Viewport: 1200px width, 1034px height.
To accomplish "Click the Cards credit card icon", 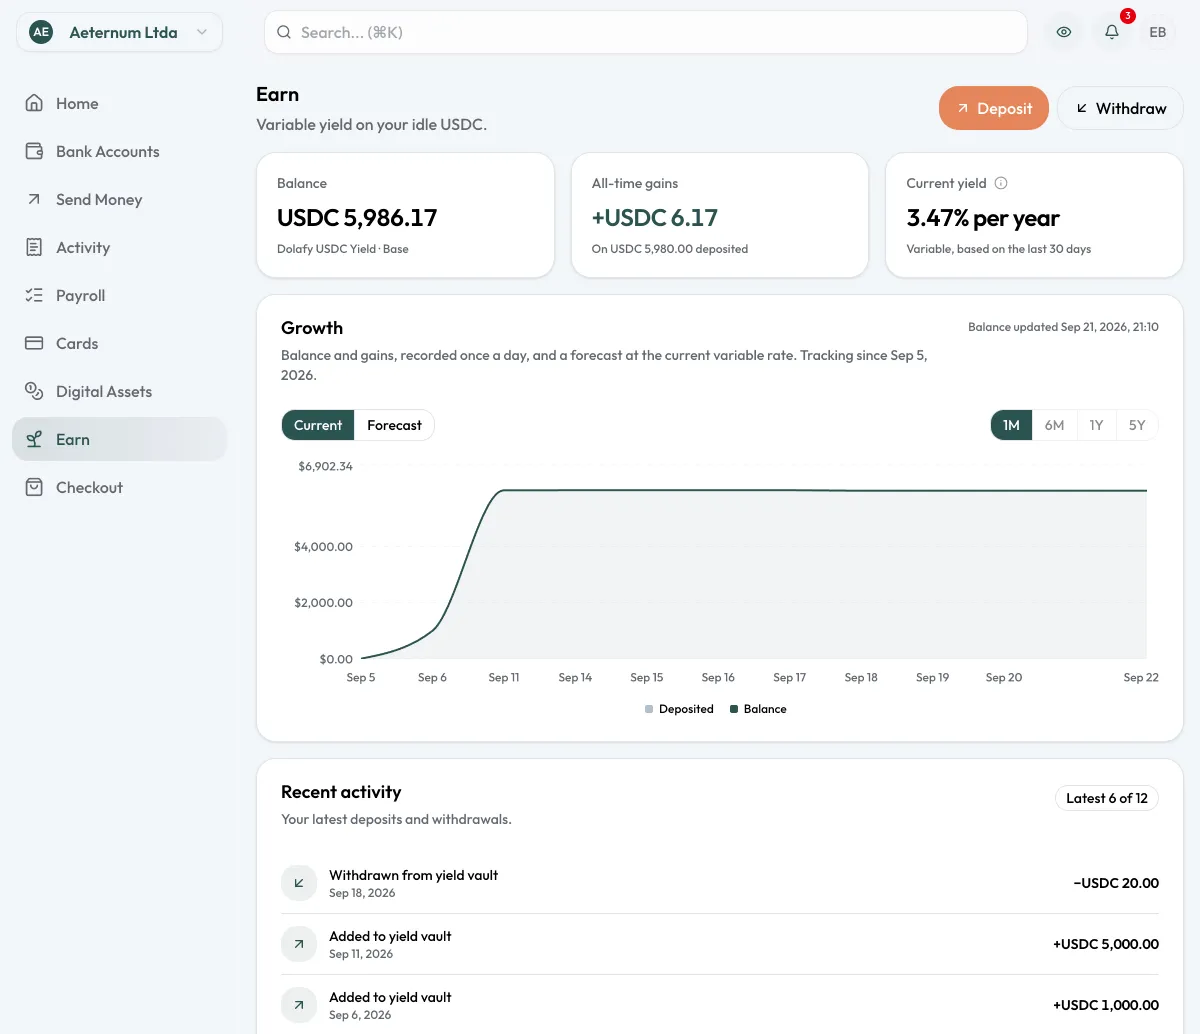I will pyautogui.click(x=34, y=343).
